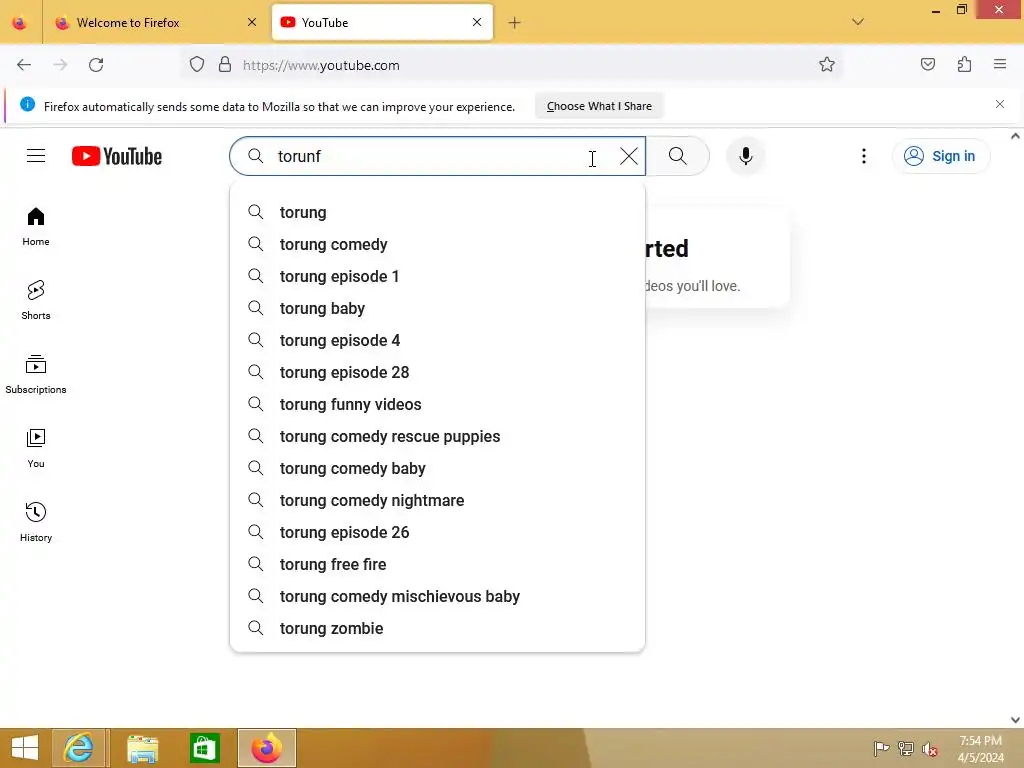Open the network tray icon
The height and width of the screenshot is (768, 1024).
(x=905, y=748)
